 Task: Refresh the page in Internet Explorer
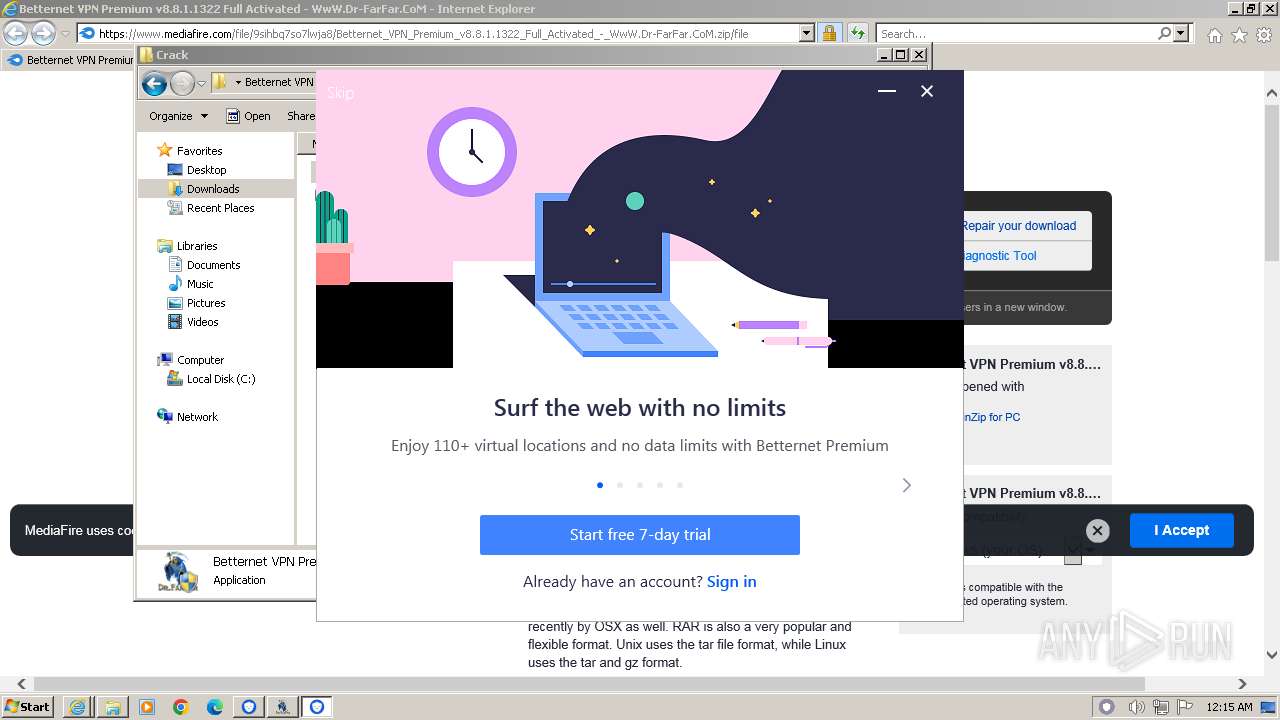857,33
